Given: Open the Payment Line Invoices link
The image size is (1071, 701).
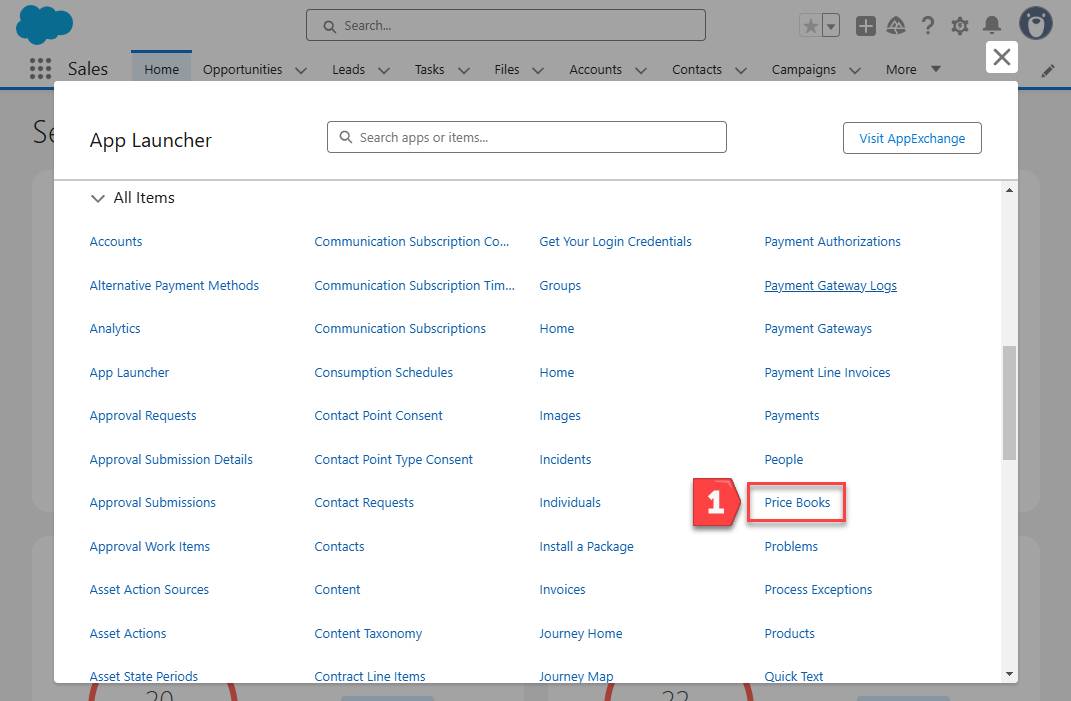Looking at the screenshot, I should 827,372.
